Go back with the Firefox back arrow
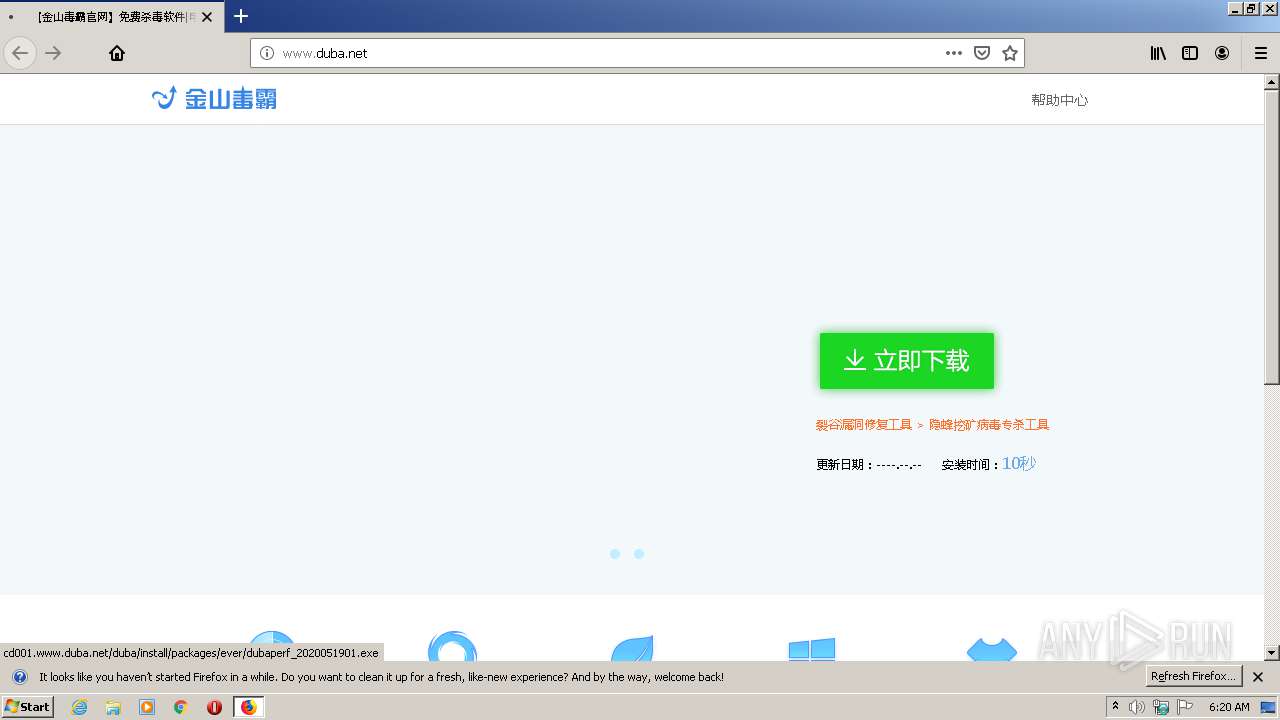 tap(20, 53)
